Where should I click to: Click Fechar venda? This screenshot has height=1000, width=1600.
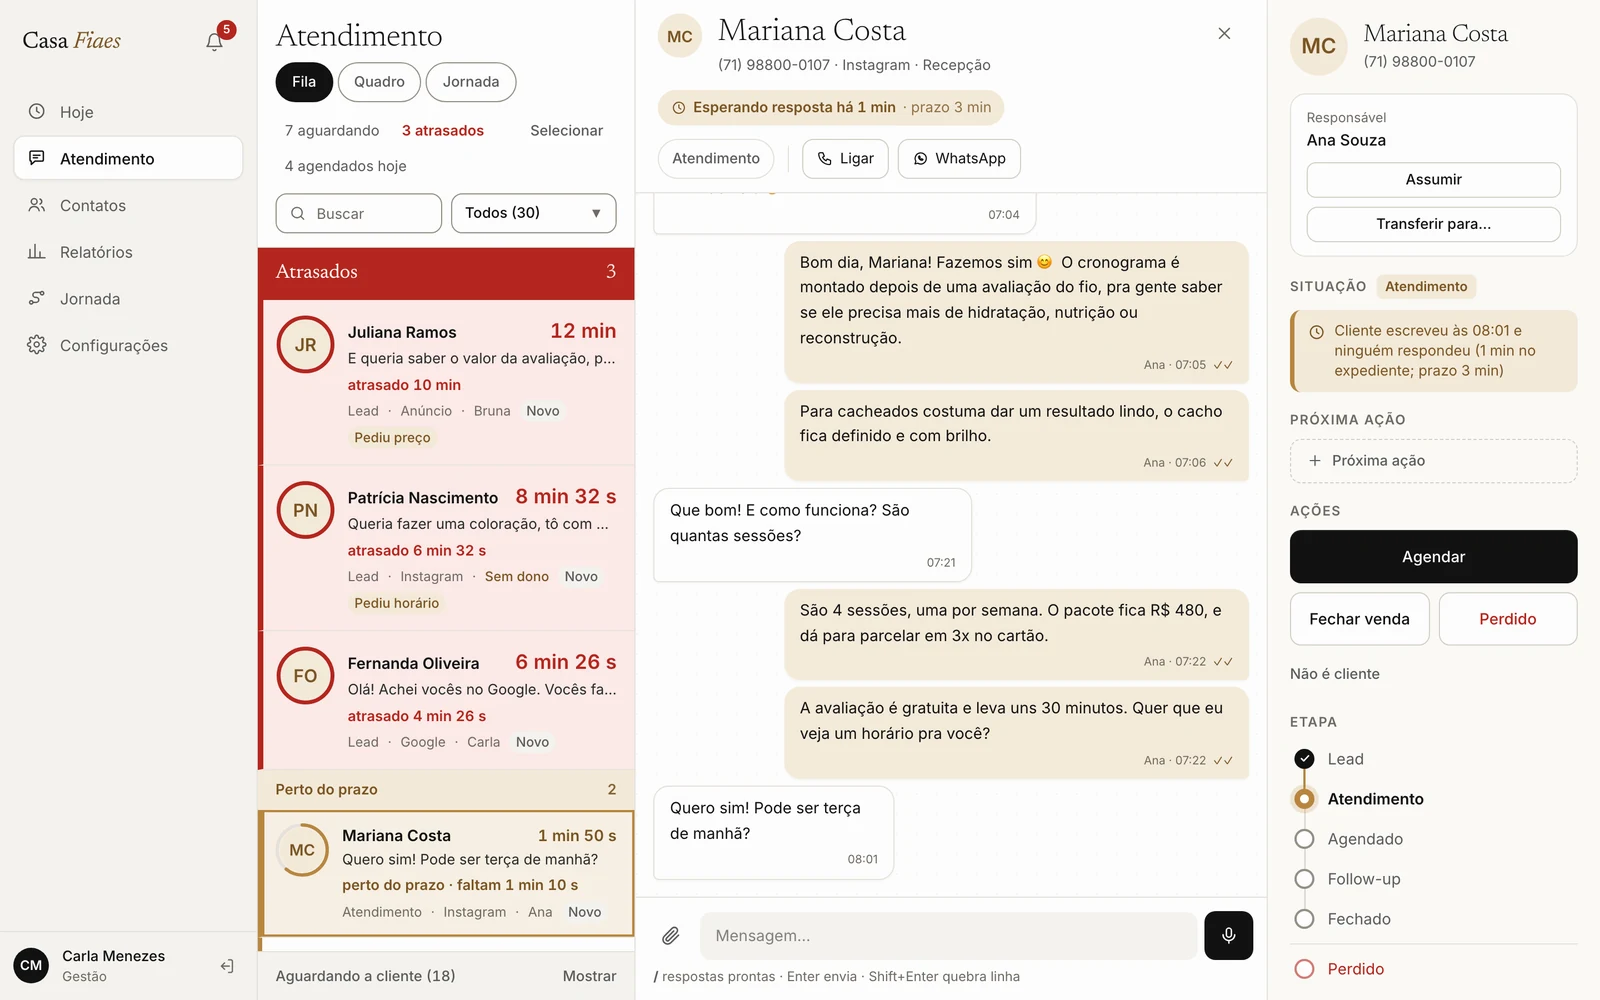pos(1359,619)
